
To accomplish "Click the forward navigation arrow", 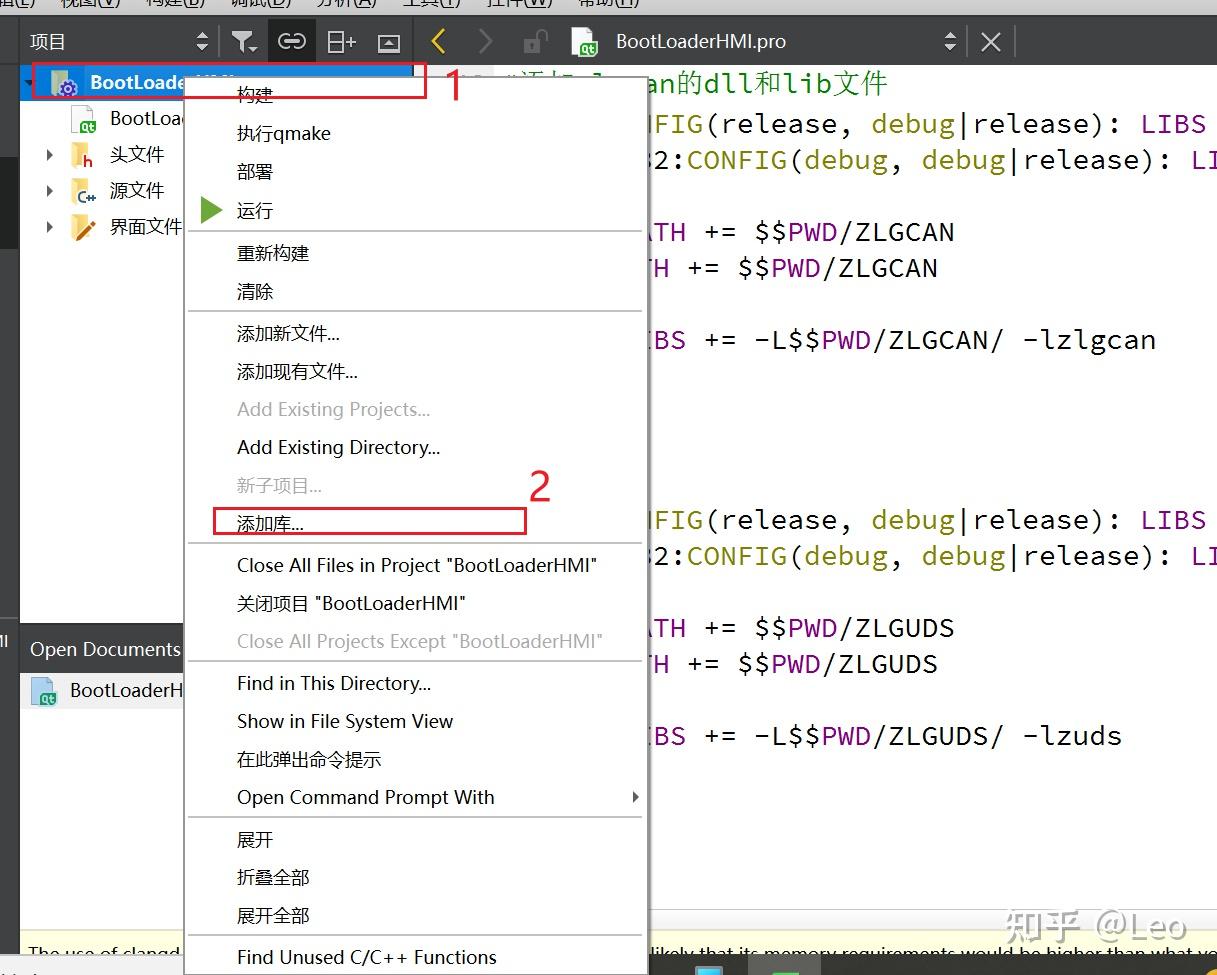I will tap(485, 41).
